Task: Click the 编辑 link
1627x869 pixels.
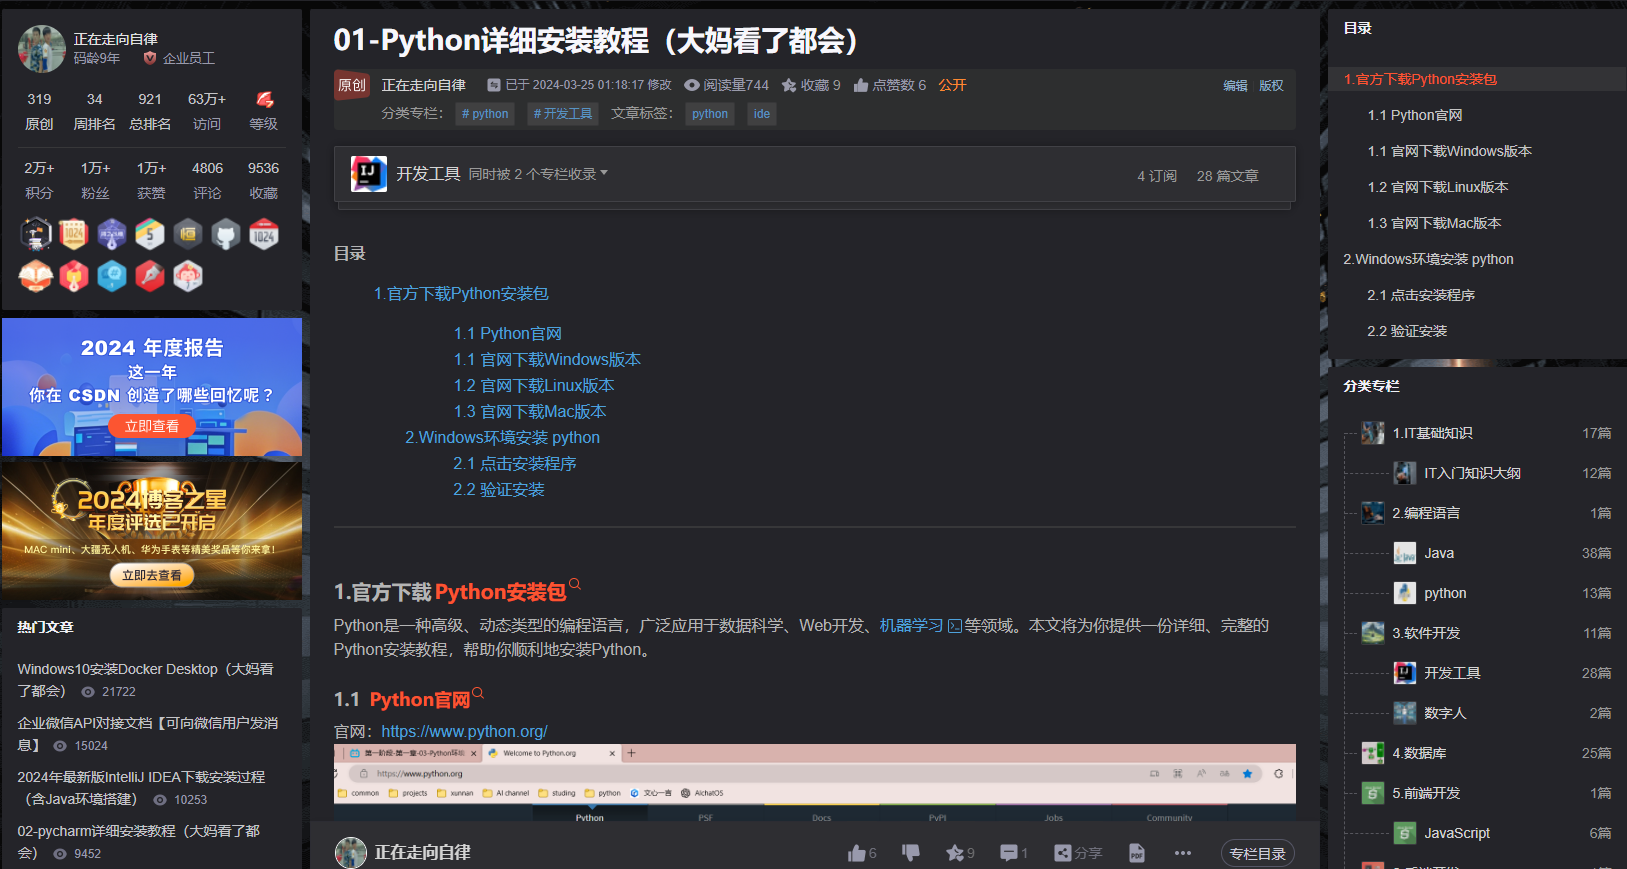Action: point(1235,86)
